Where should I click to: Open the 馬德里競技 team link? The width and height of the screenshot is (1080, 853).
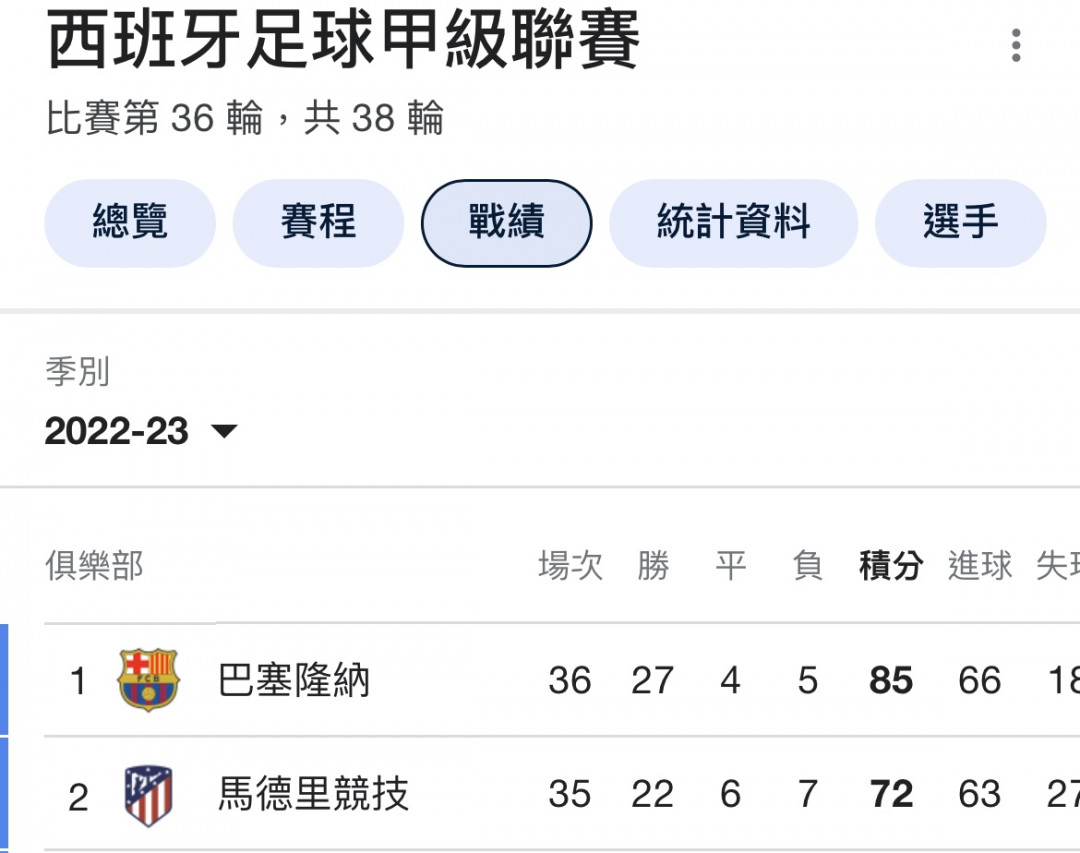pyautogui.click(x=313, y=794)
